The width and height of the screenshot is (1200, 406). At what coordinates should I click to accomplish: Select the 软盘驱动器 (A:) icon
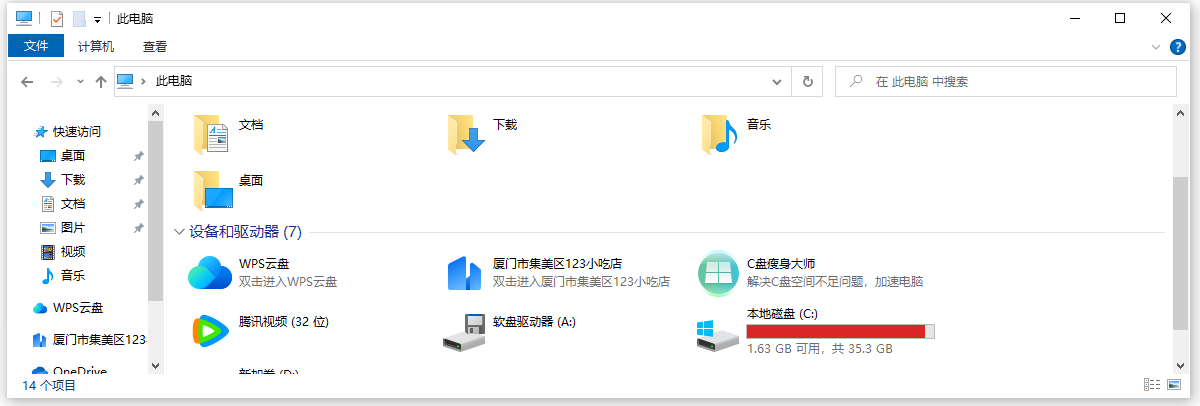click(465, 333)
